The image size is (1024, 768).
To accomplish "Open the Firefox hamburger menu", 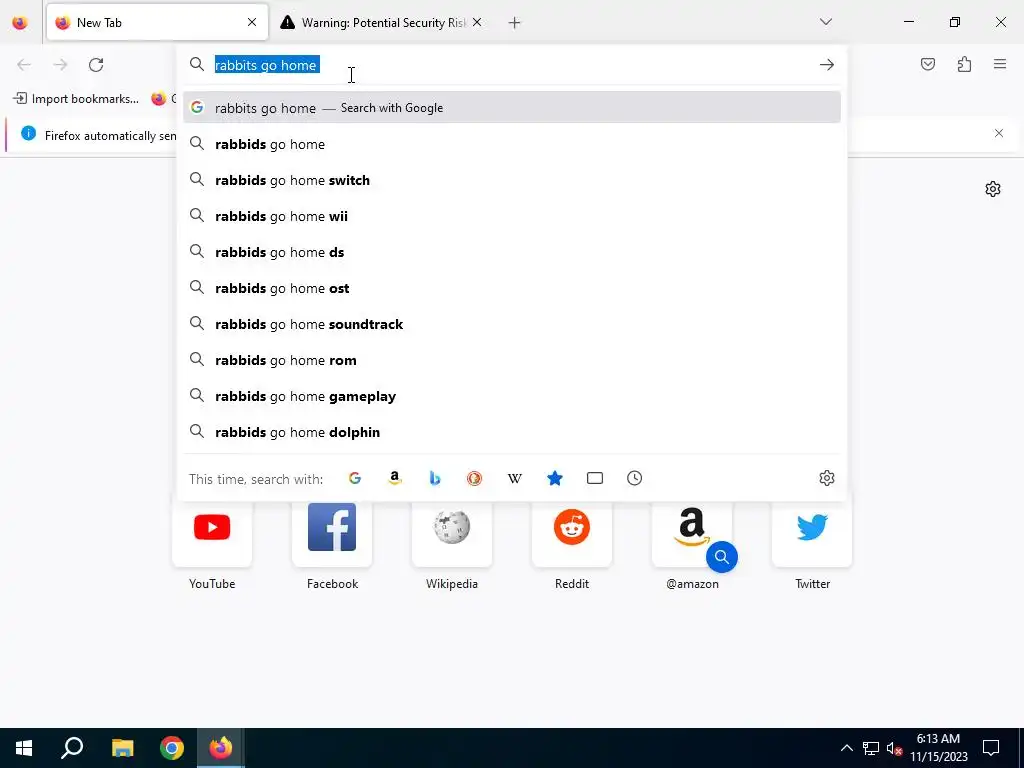I will click(x=1000, y=64).
